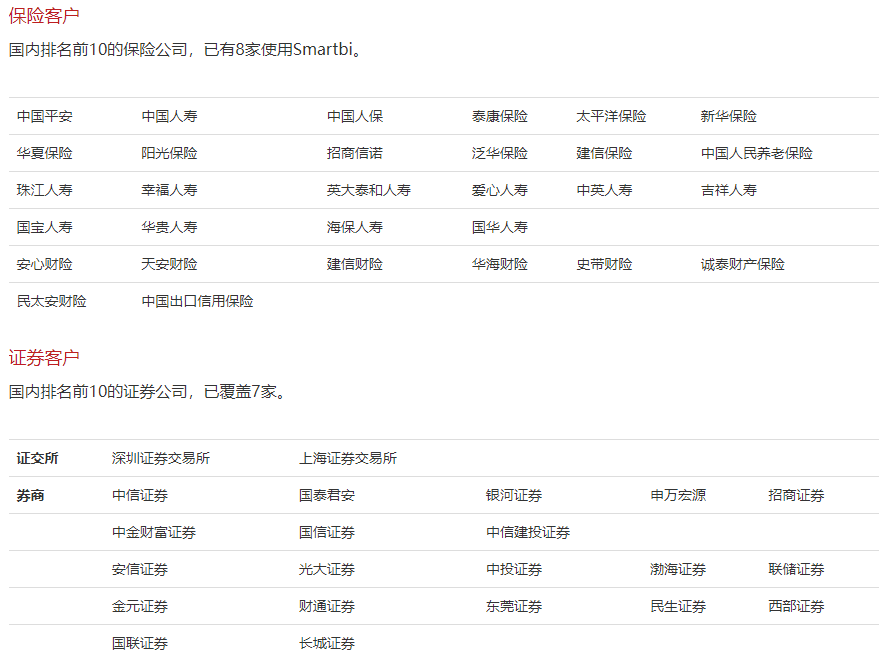This screenshot has width=879, height=658.
Task: Select the 华夏保险 cell
Action: 45,153
